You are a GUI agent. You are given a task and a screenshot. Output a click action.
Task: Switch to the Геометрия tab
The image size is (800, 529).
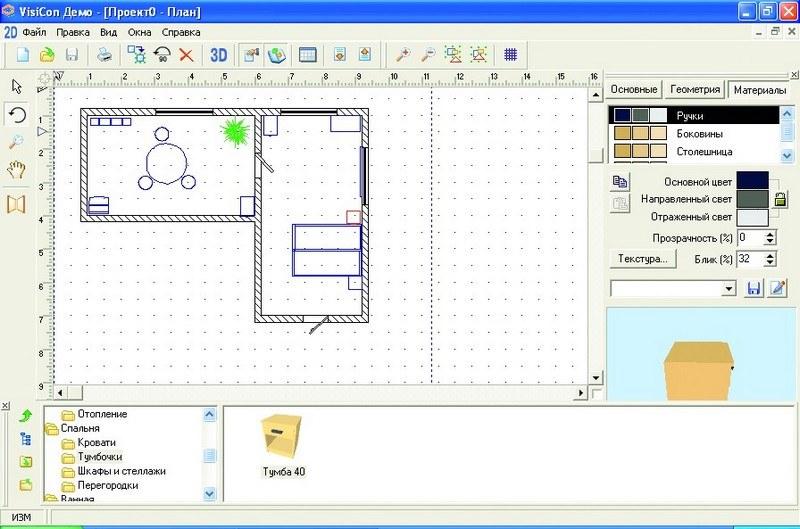click(695, 89)
